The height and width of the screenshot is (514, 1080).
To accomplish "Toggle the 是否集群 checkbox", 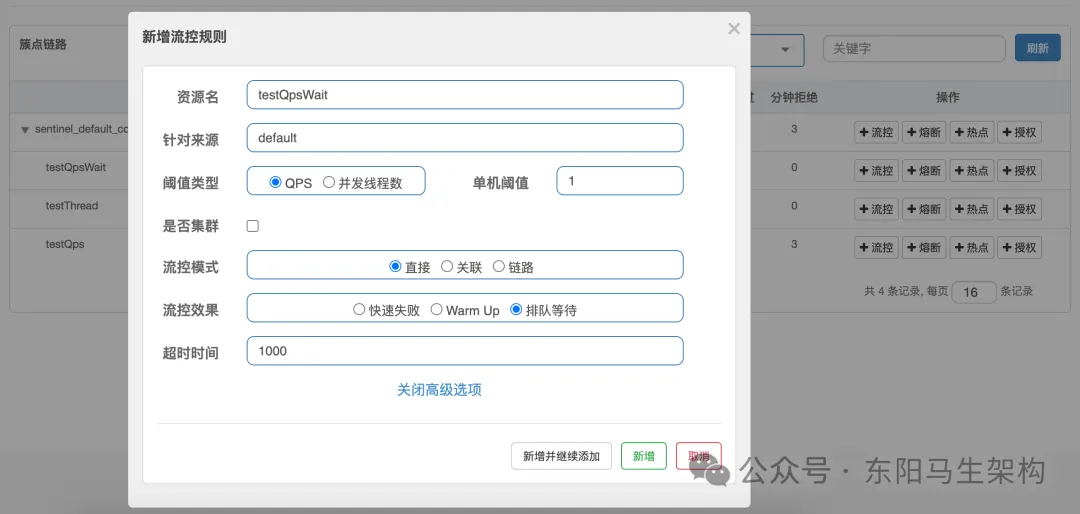I will (x=253, y=225).
